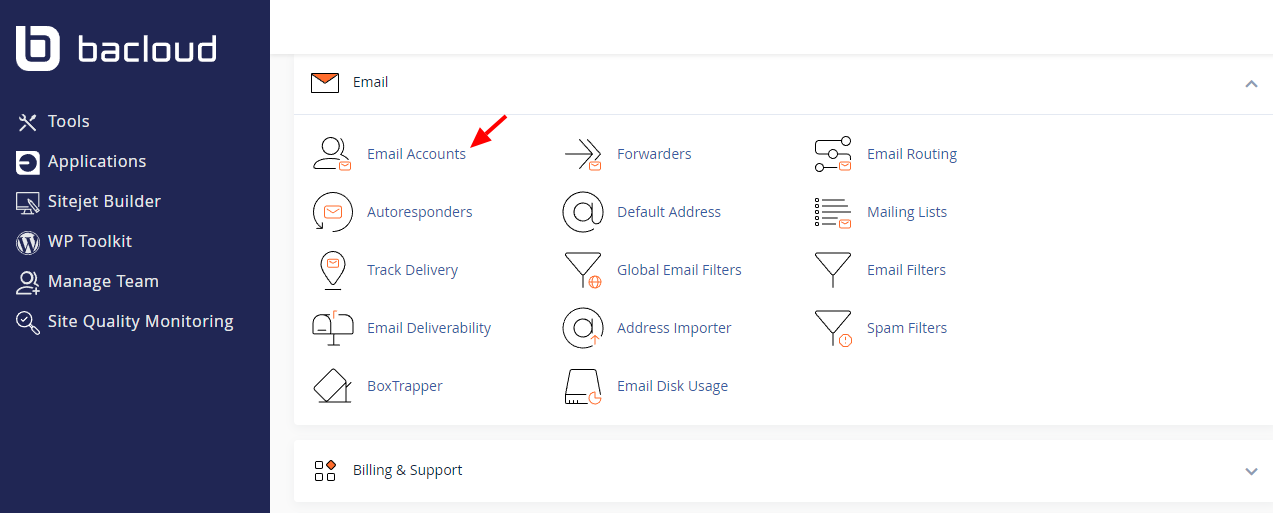This screenshot has height=513, width=1273.
Task: Click the Track Delivery pin icon
Action: point(332,270)
